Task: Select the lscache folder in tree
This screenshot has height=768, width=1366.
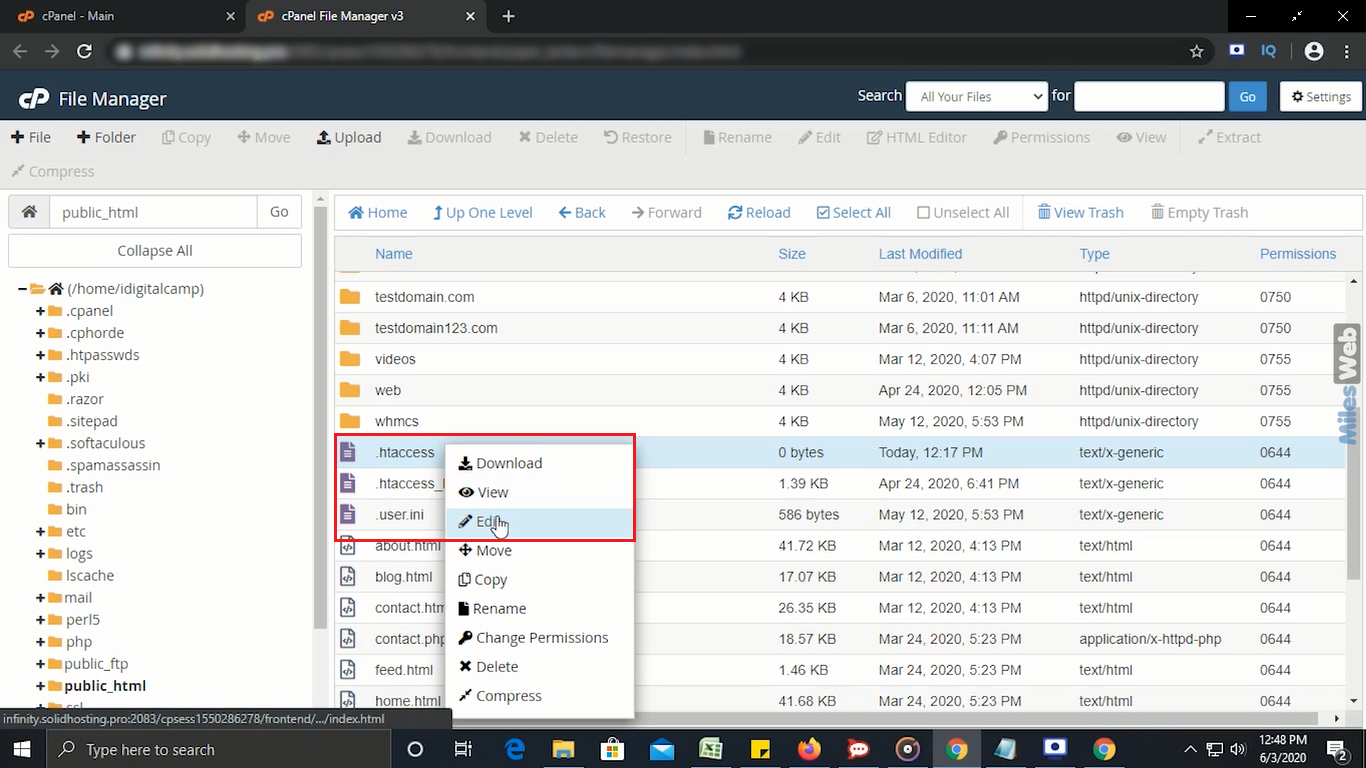Action: coord(90,575)
